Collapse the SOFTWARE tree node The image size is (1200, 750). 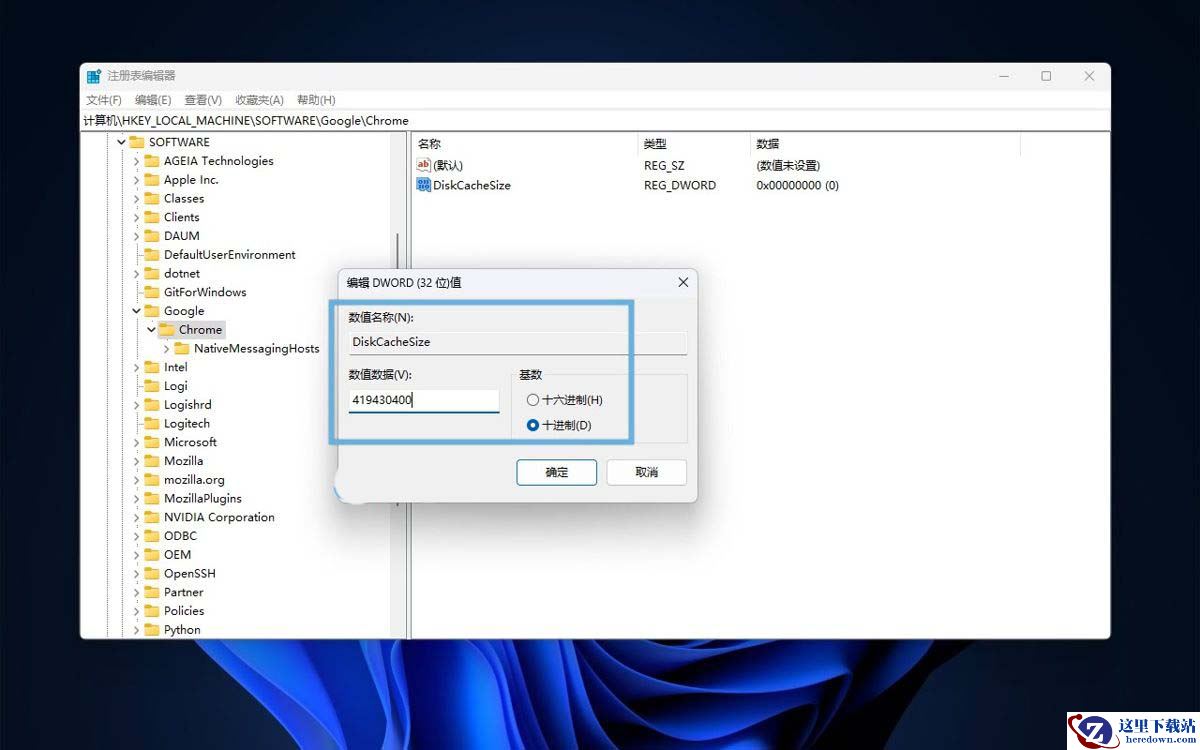pyautogui.click(x=121, y=142)
